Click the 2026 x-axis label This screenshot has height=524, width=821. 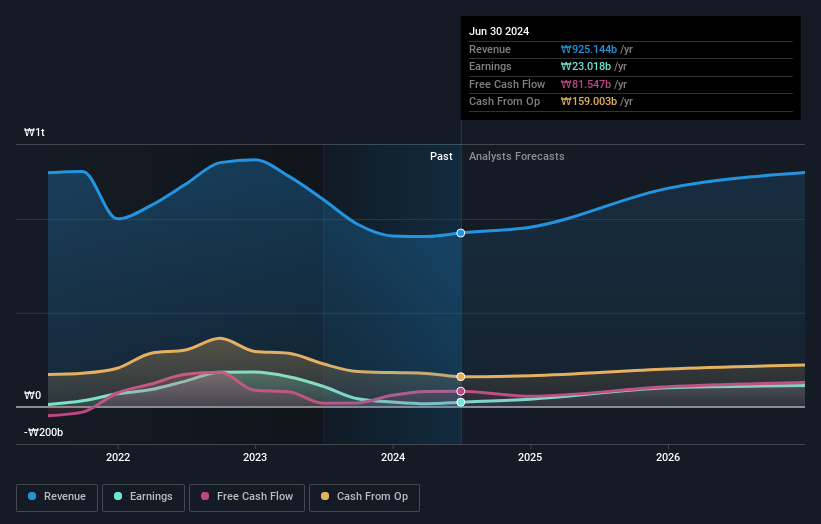(x=668, y=457)
